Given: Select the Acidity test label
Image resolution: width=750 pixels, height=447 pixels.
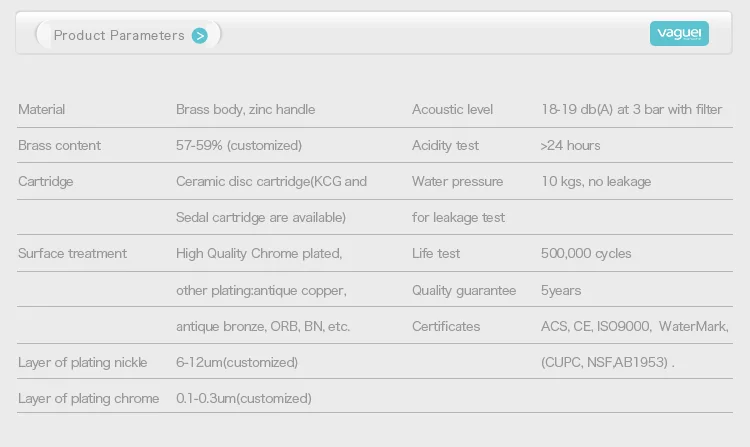Looking at the screenshot, I should (x=445, y=145).
